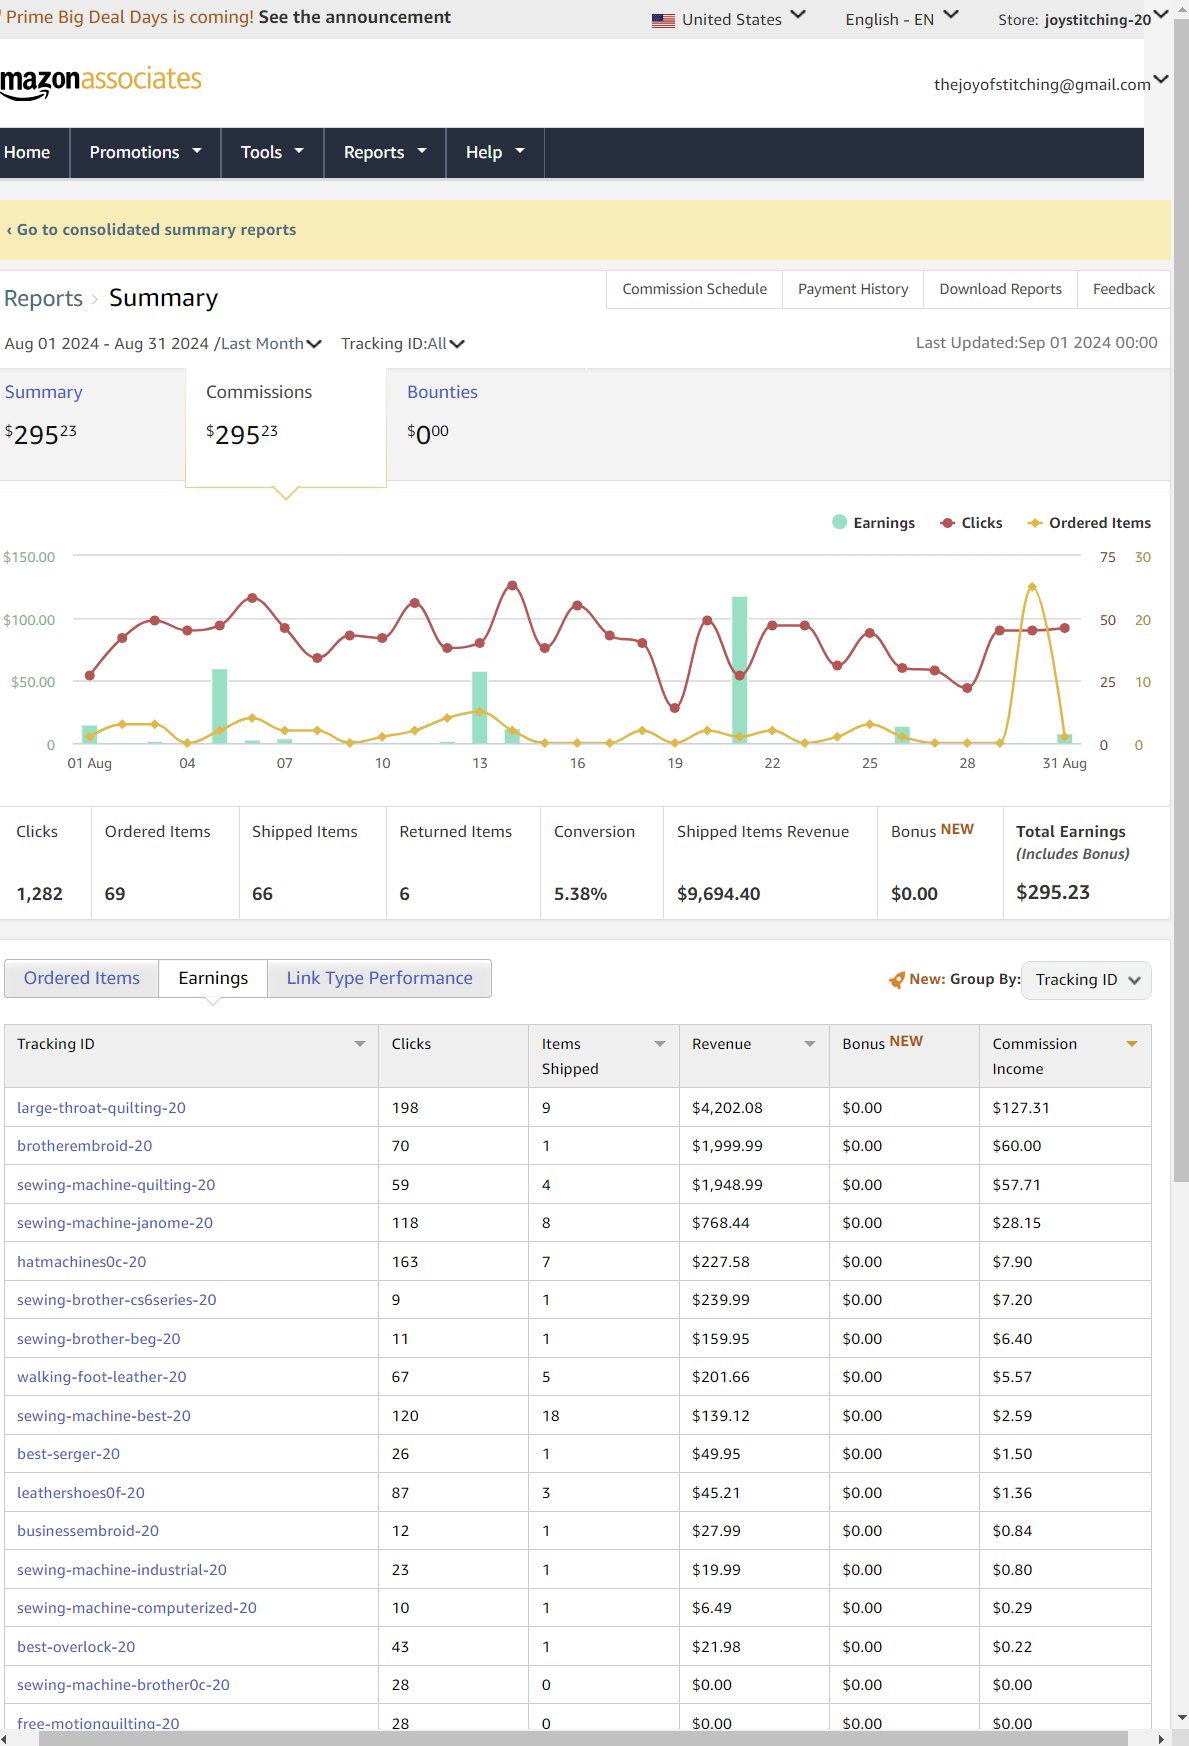Open walking-foot-leather-20 tracking ID
The height and width of the screenshot is (1746, 1189).
[102, 1377]
